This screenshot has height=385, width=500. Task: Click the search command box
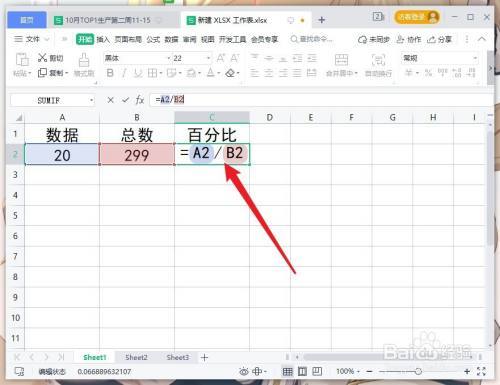[x=311, y=39]
